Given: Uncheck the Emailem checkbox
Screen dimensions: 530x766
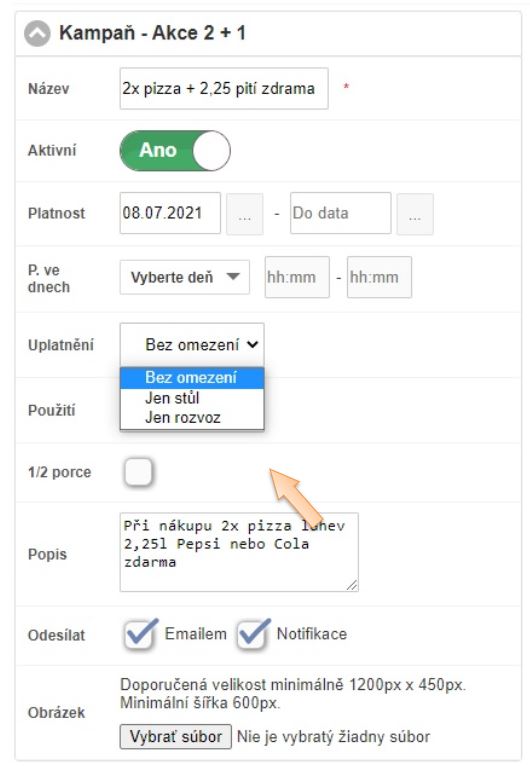Looking at the screenshot, I should click(x=139, y=635).
